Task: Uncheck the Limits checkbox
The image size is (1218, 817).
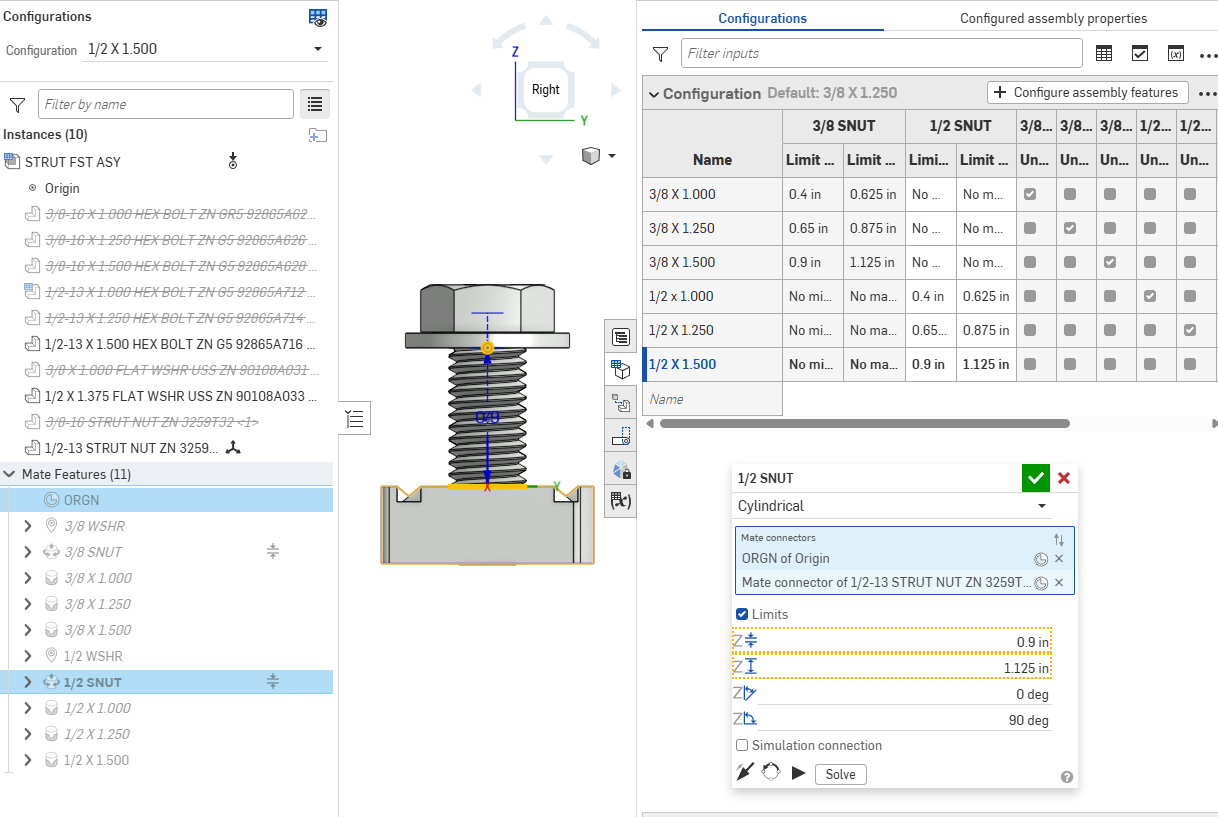Action: (x=742, y=614)
